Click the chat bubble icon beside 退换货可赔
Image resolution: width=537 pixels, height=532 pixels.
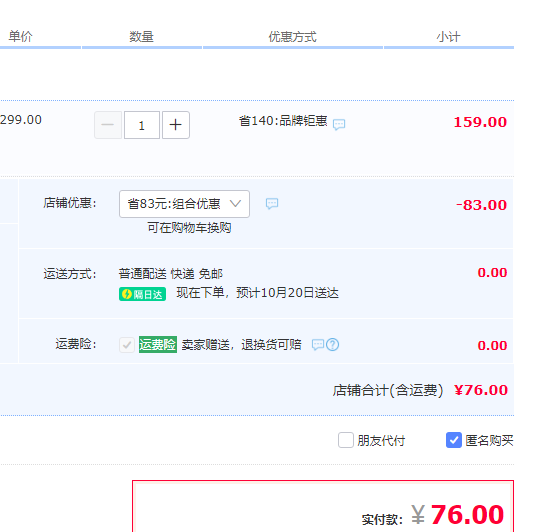pos(317,345)
